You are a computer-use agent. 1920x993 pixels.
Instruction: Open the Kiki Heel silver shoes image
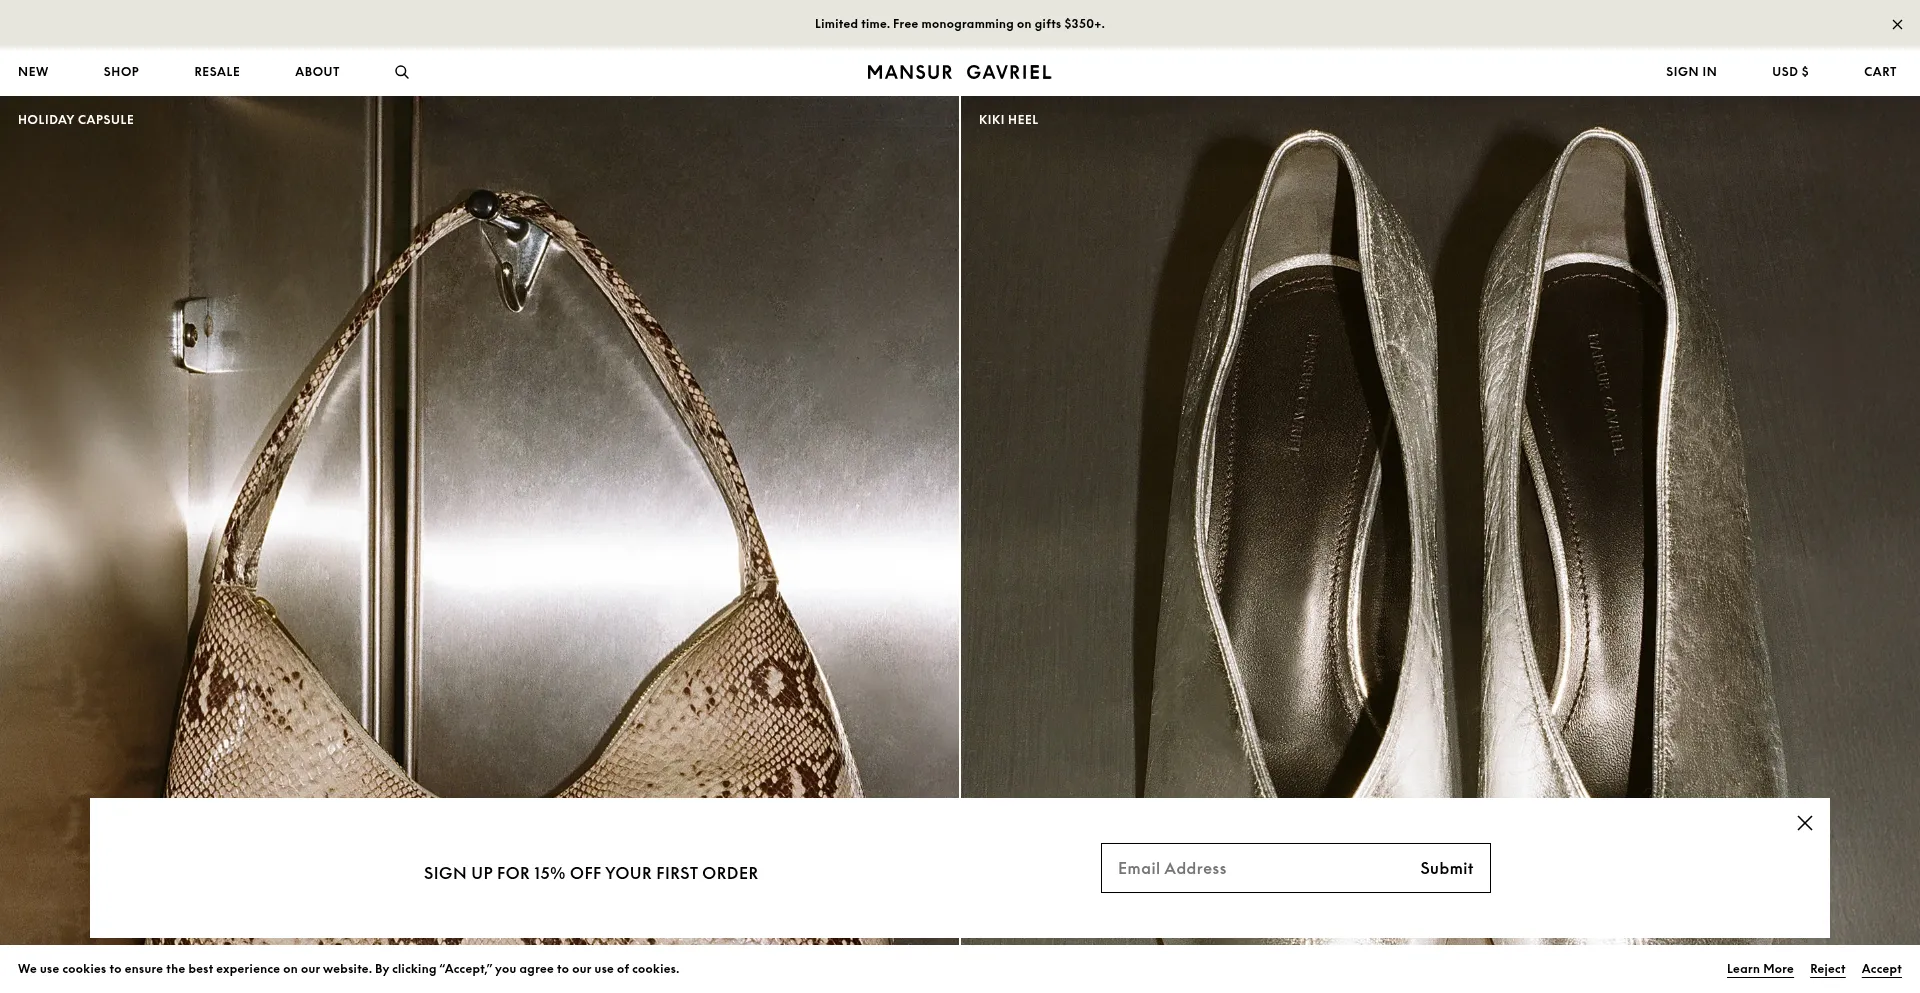click(1440, 450)
